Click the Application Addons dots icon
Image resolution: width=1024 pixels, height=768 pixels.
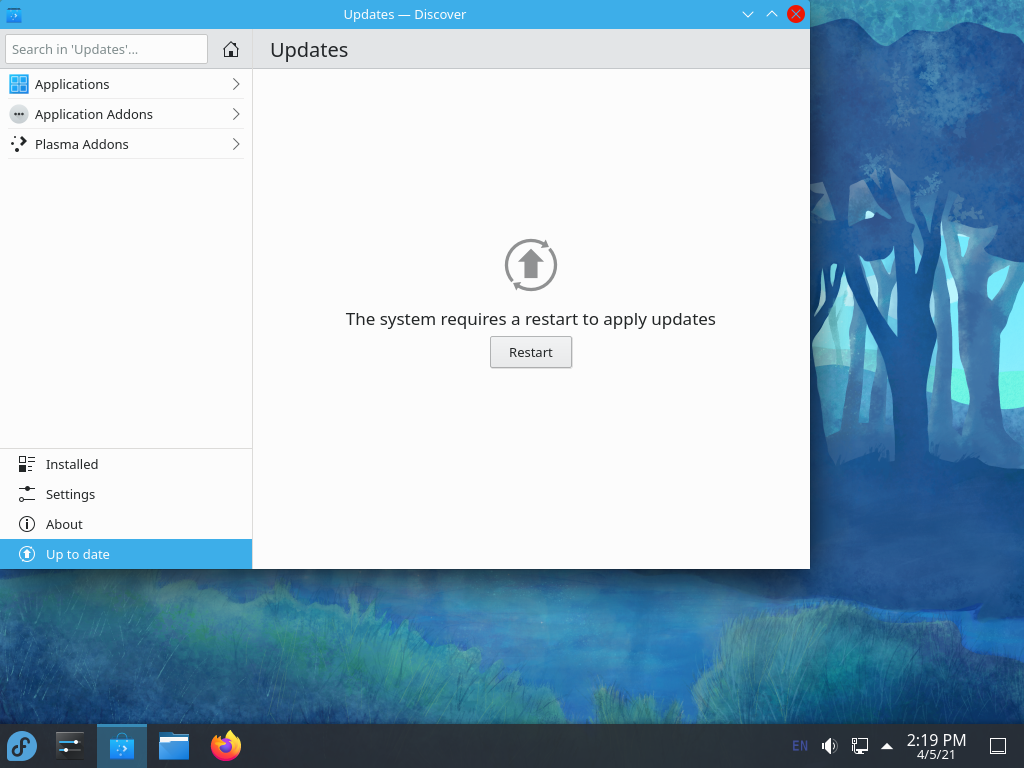[x=19, y=114]
